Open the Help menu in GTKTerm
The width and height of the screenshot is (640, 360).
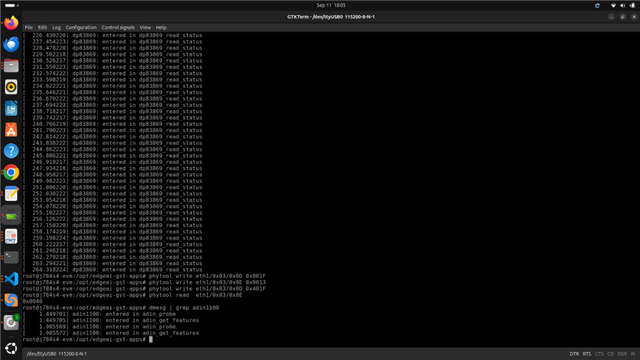(x=161, y=27)
